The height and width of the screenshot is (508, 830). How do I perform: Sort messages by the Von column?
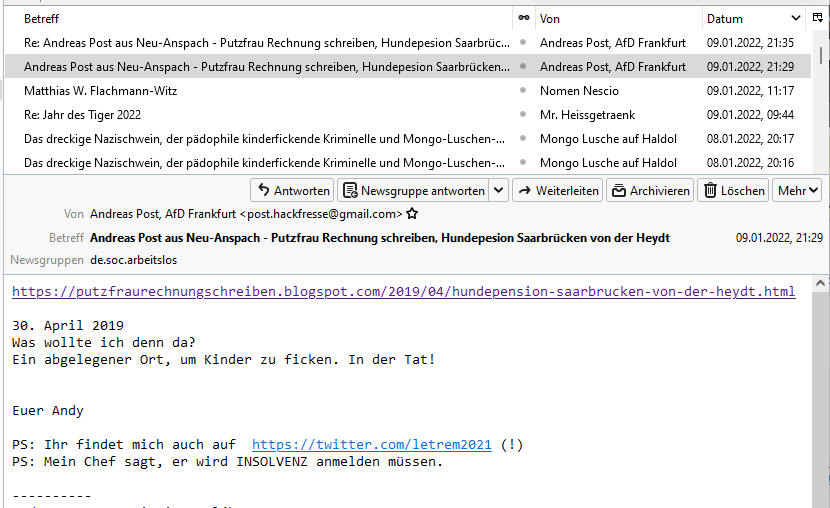pyautogui.click(x=549, y=19)
